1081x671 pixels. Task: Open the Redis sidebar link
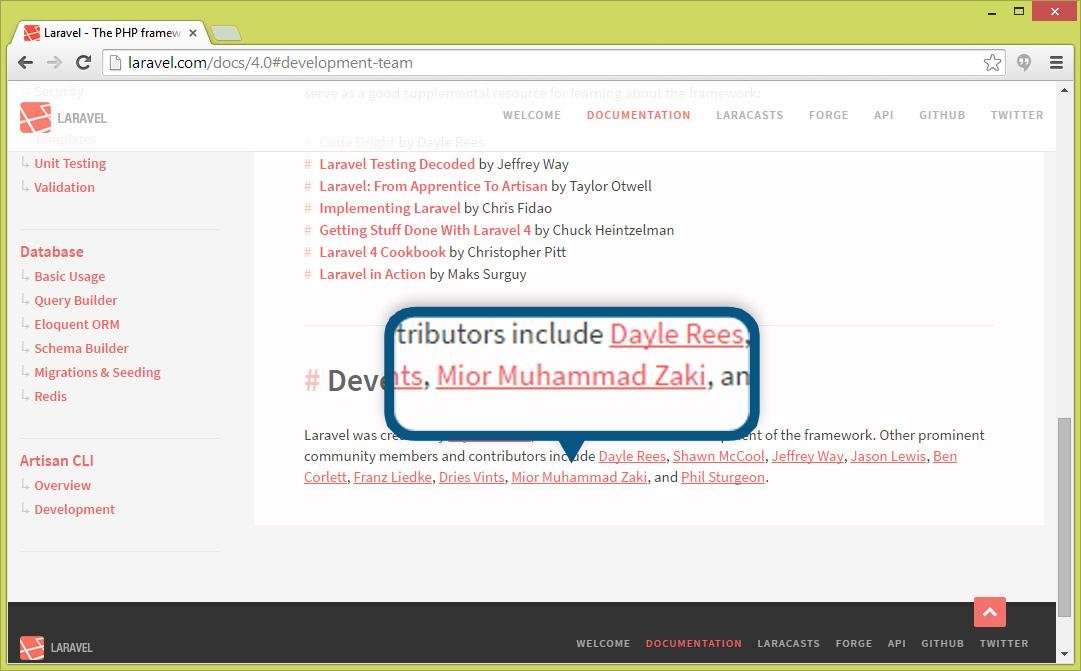(x=50, y=397)
